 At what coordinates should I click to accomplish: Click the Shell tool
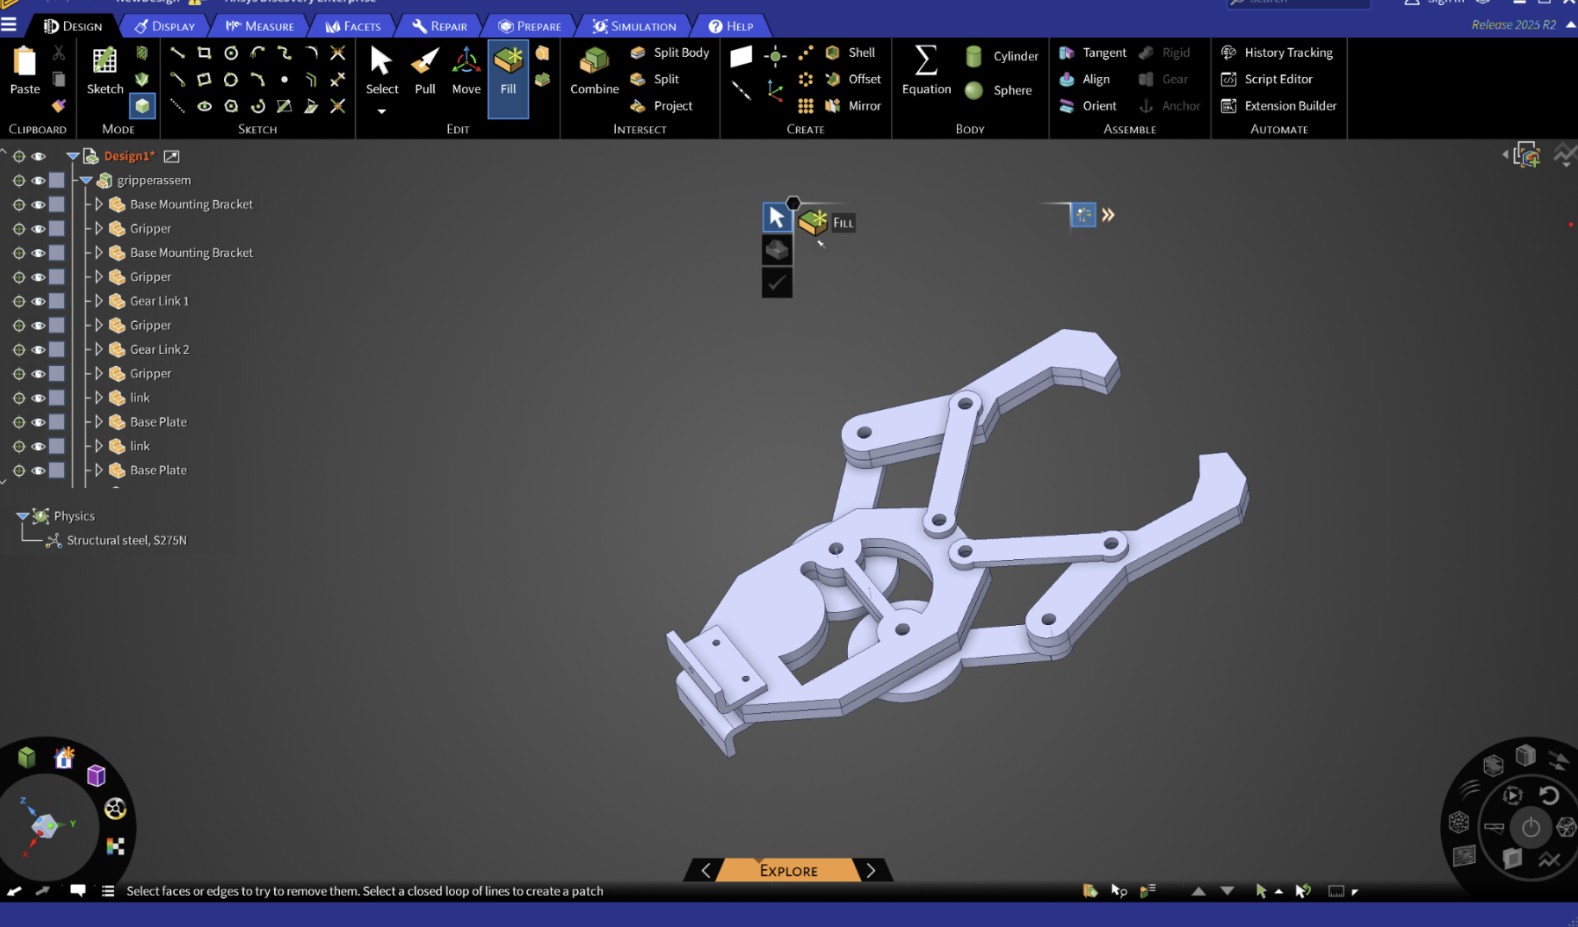(x=850, y=52)
